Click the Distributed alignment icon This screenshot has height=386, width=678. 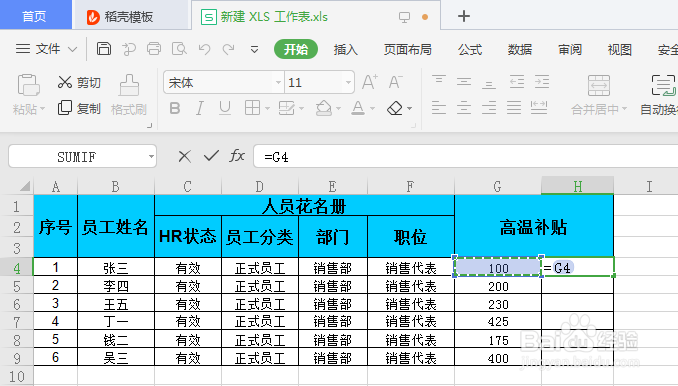(x=539, y=108)
